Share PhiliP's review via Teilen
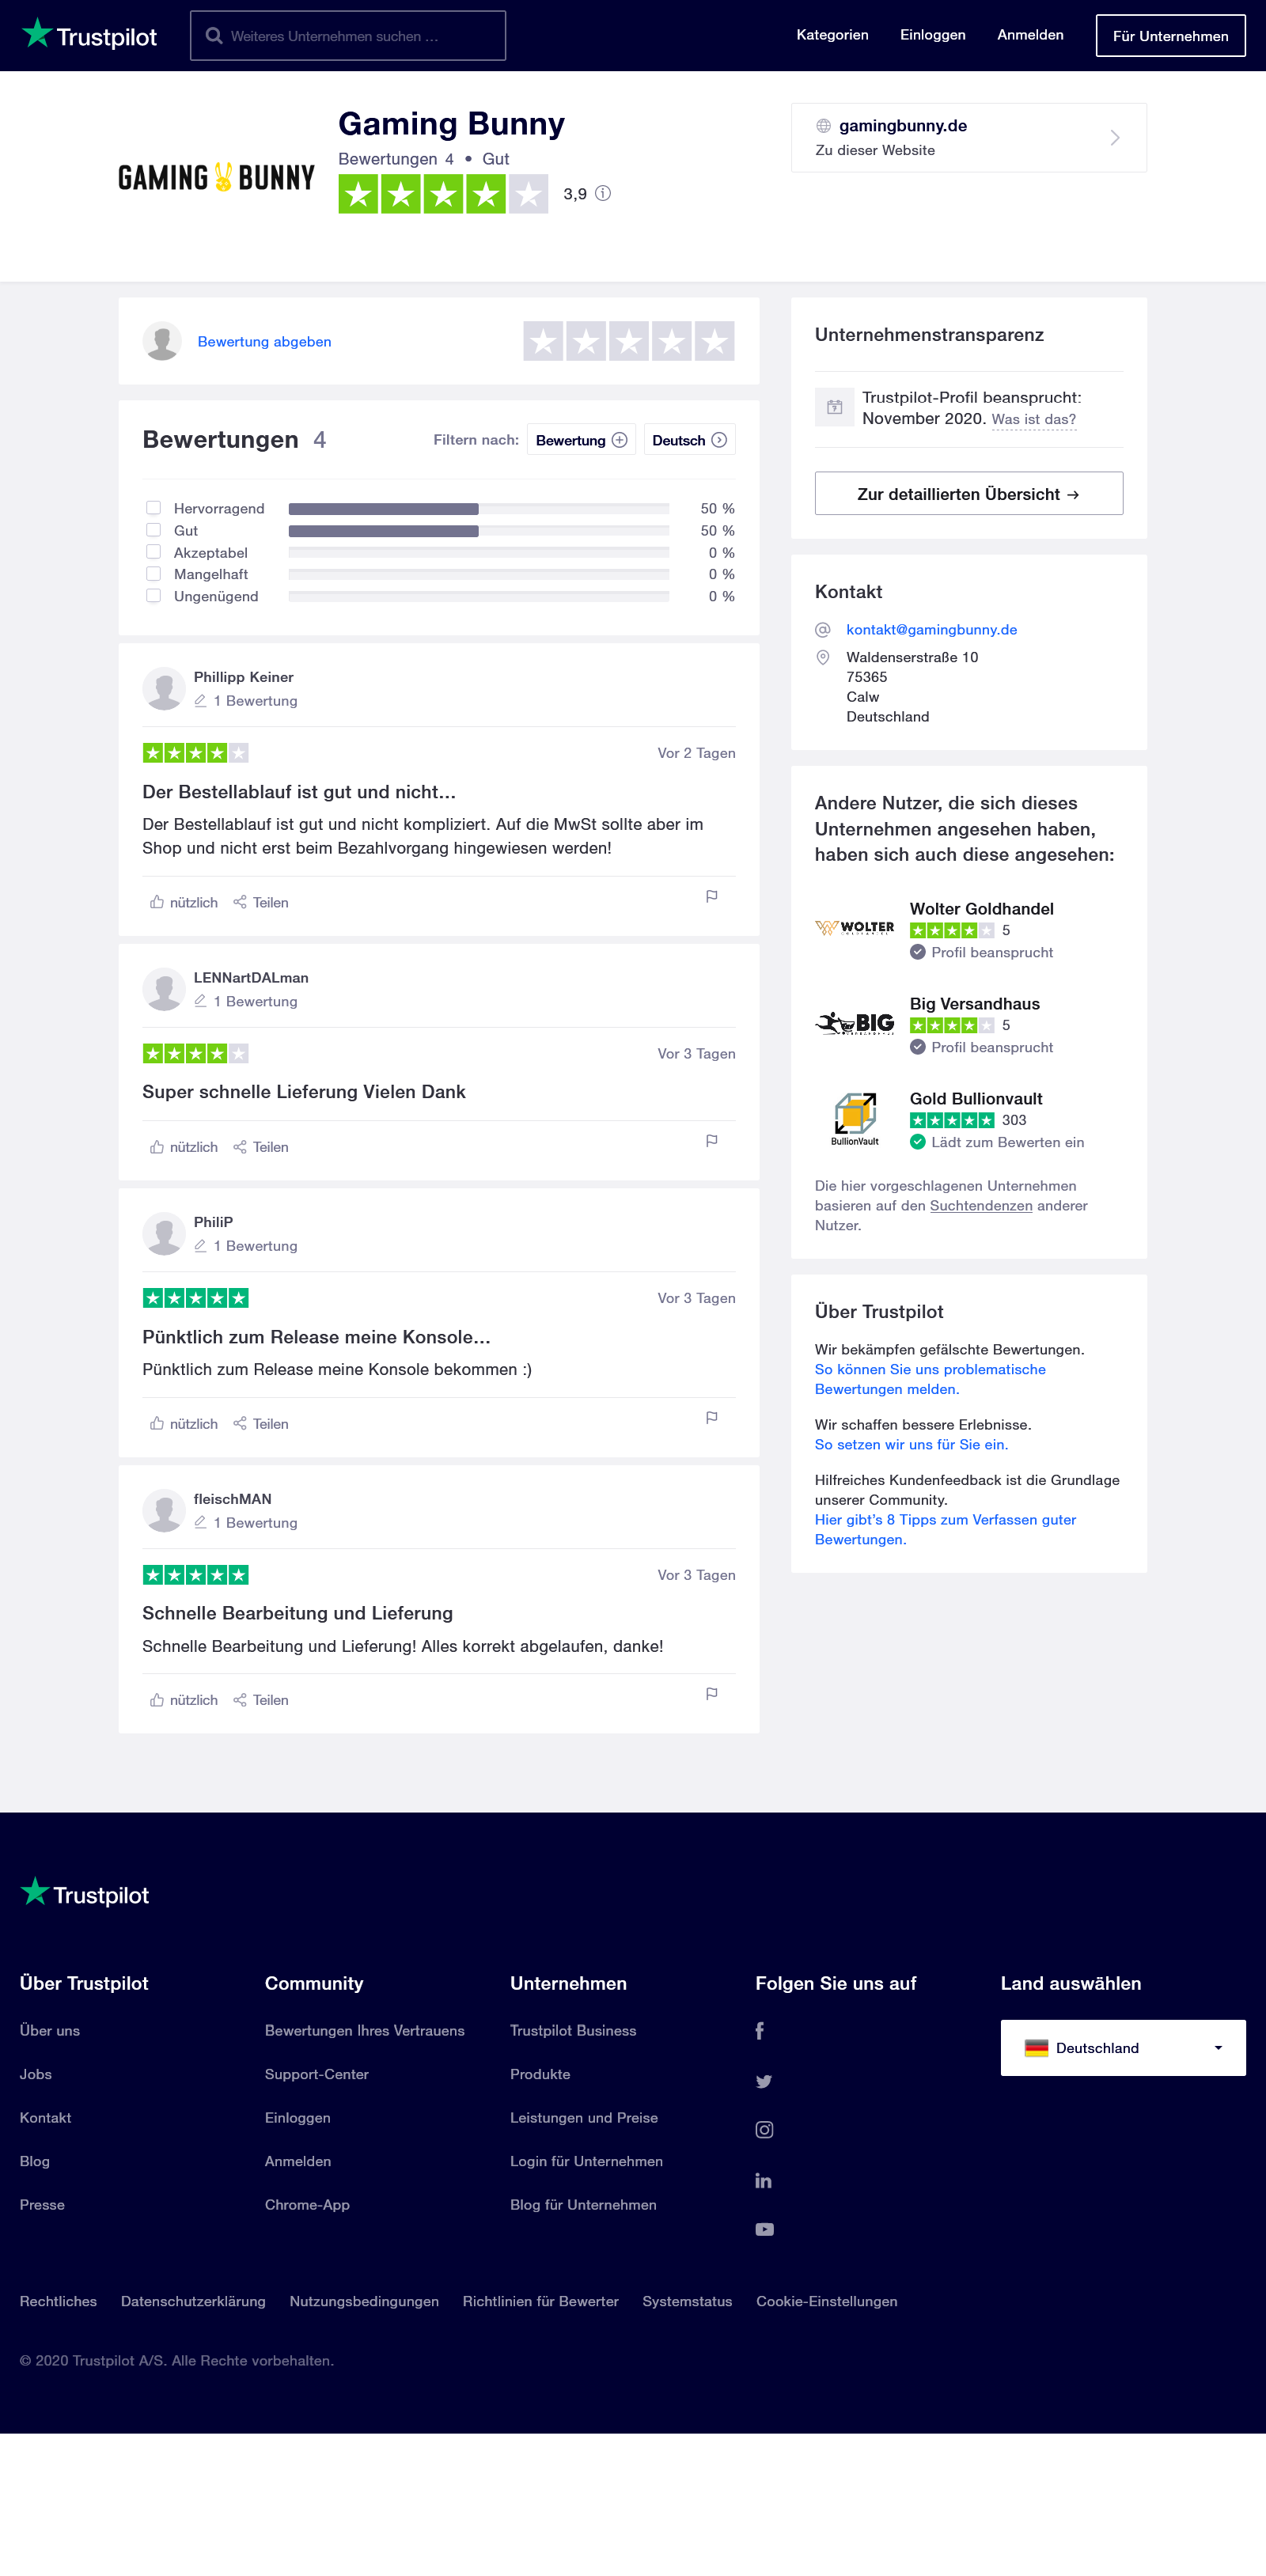Viewport: 1266px width, 2576px height. click(261, 1424)
